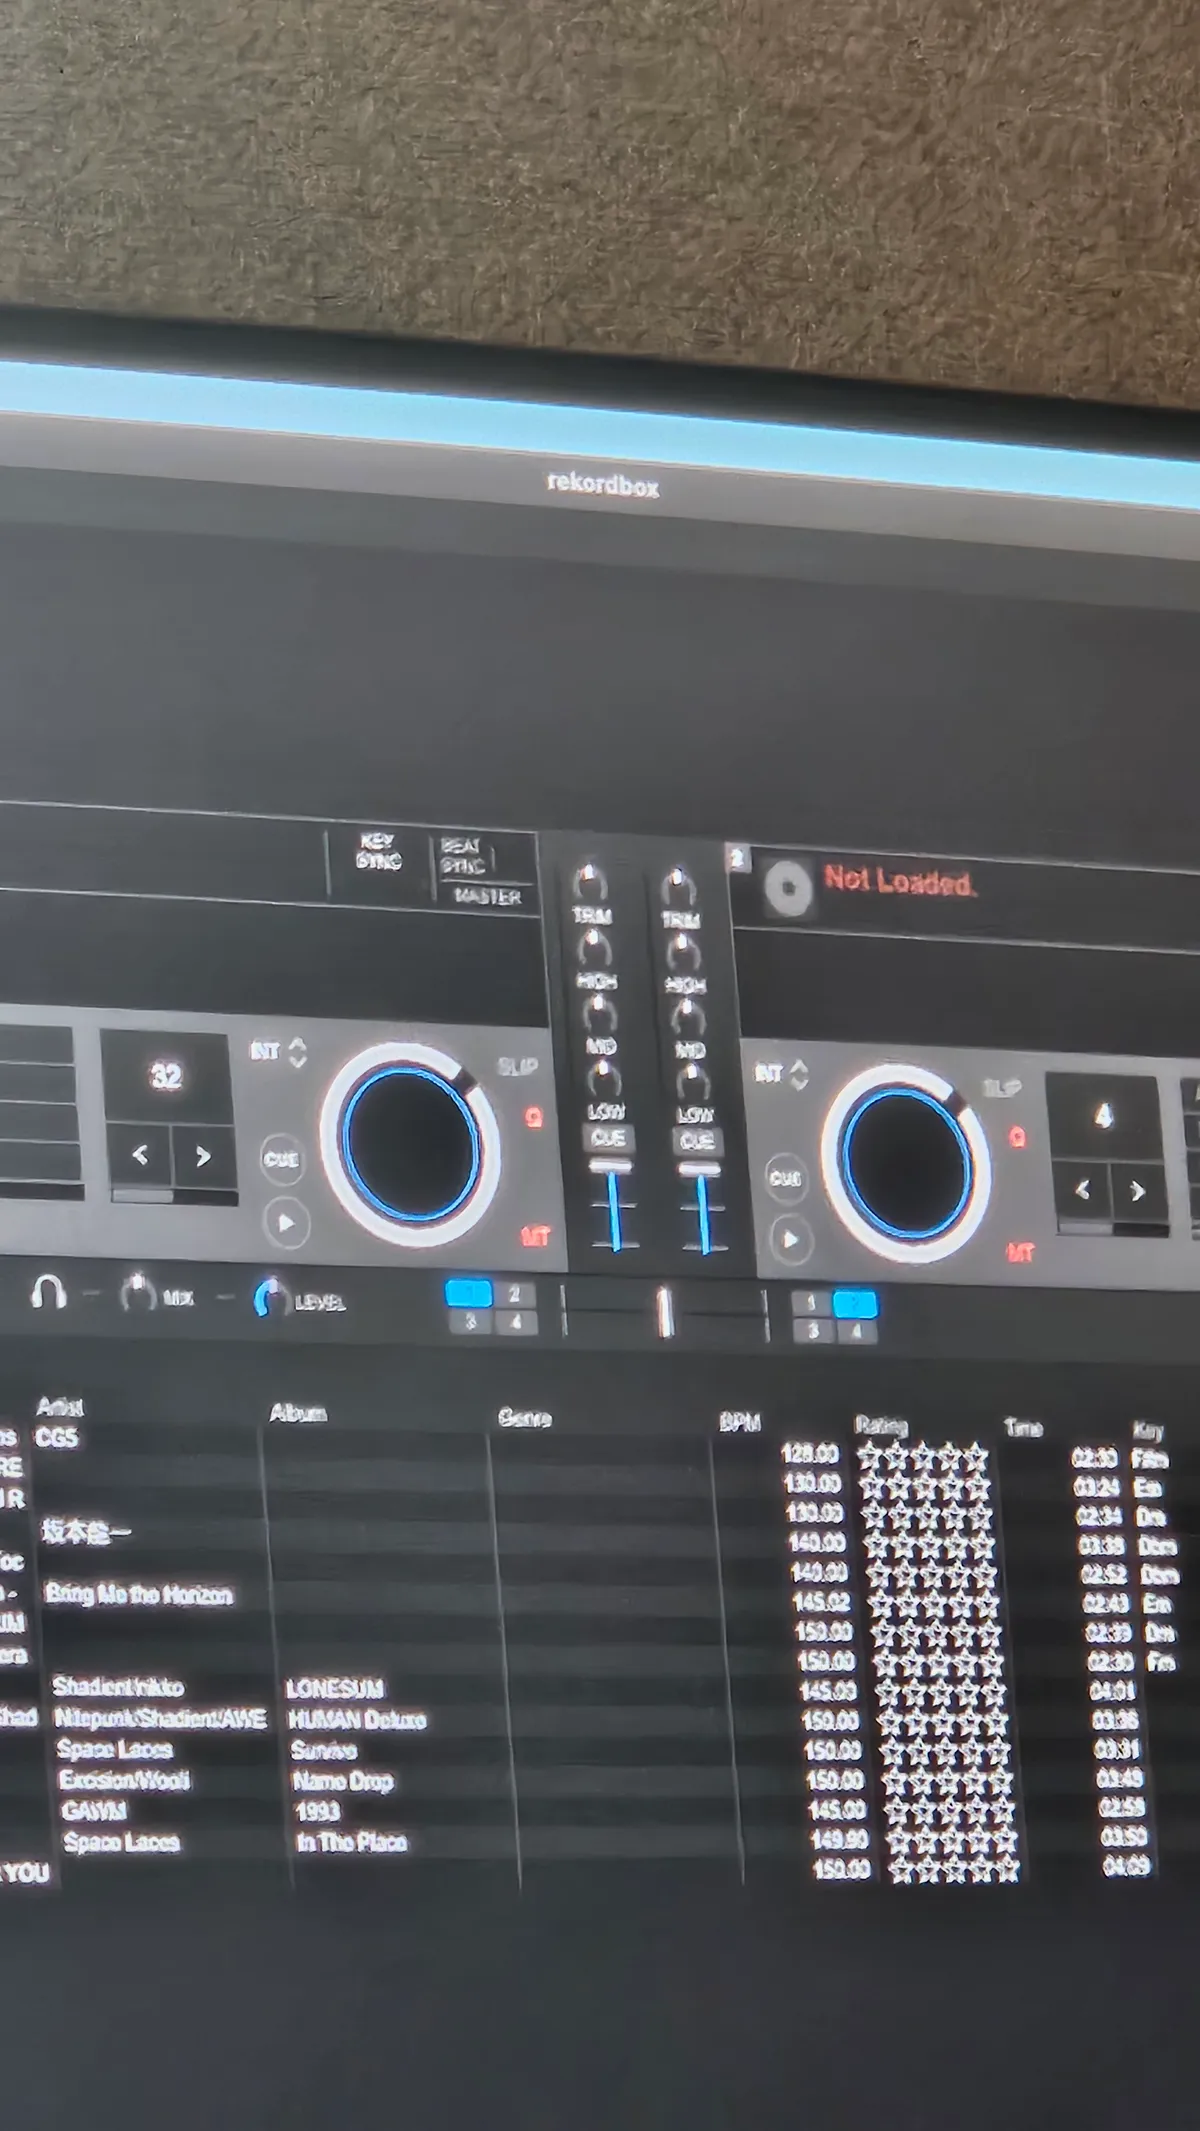Click the disc icon beside Not Loaded
1200x2131 pixels.
(x=788, y=887)
